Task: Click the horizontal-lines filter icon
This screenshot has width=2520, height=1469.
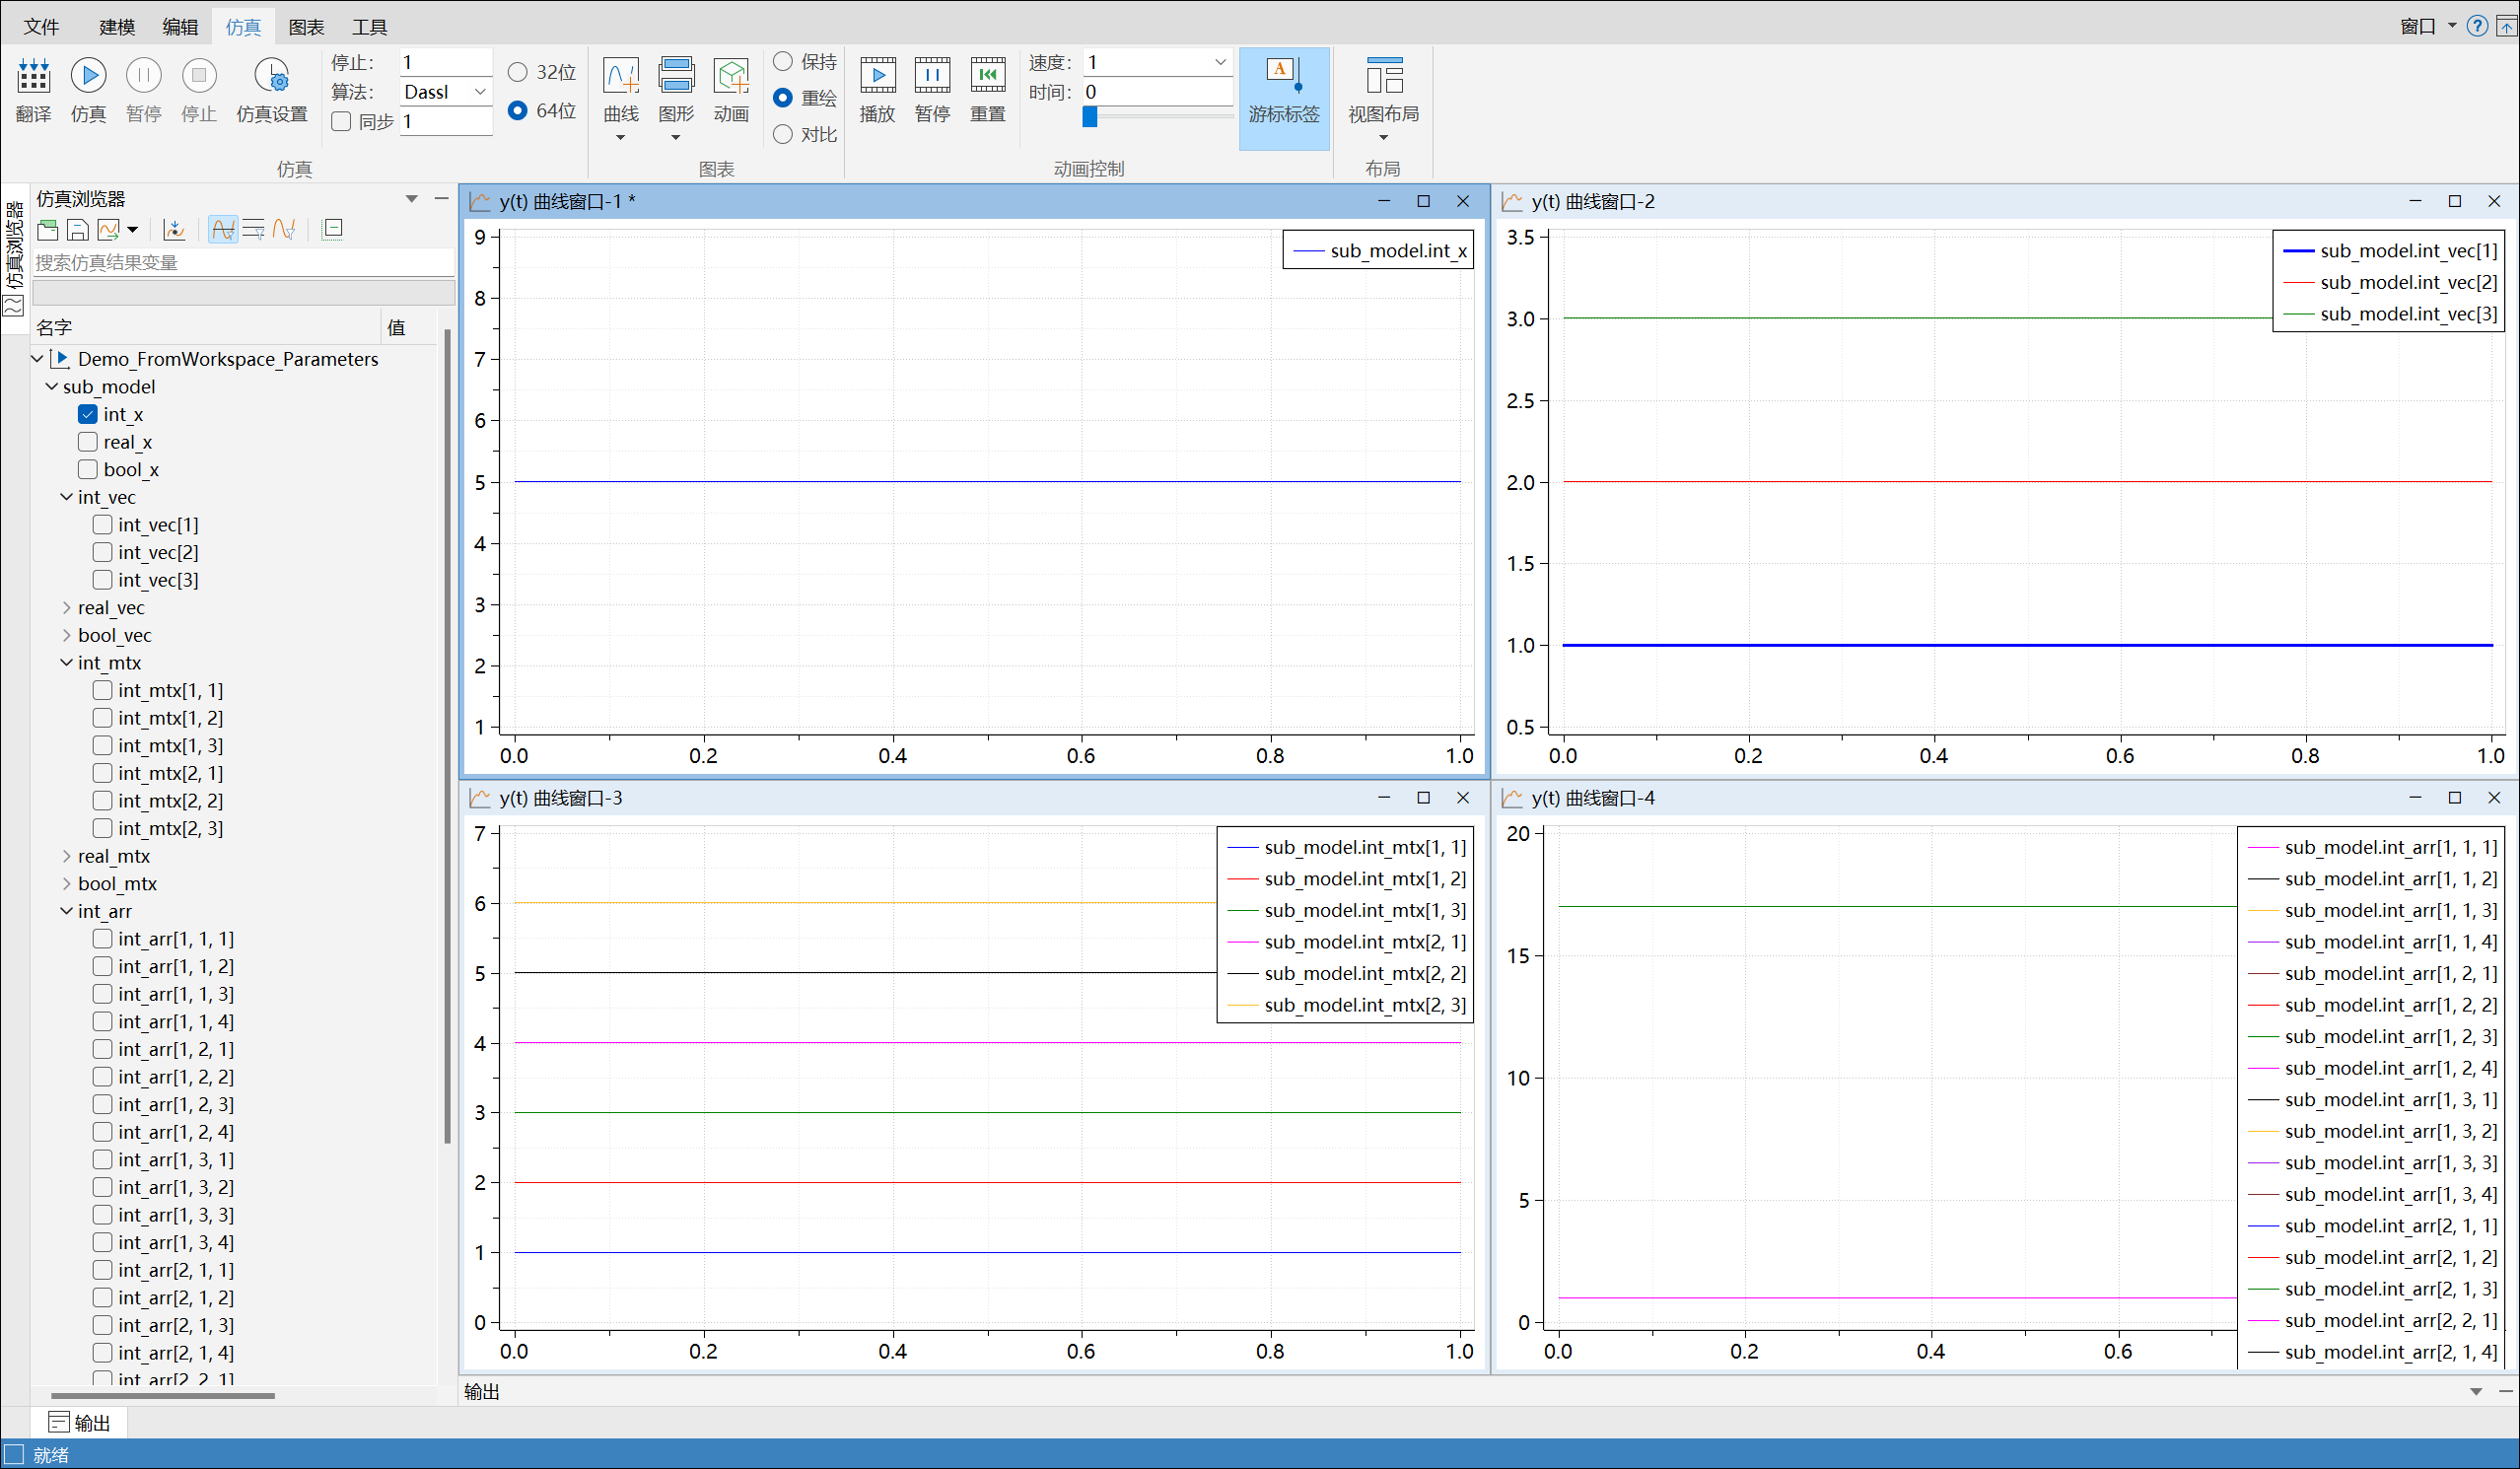Action: tap(253, 230)
